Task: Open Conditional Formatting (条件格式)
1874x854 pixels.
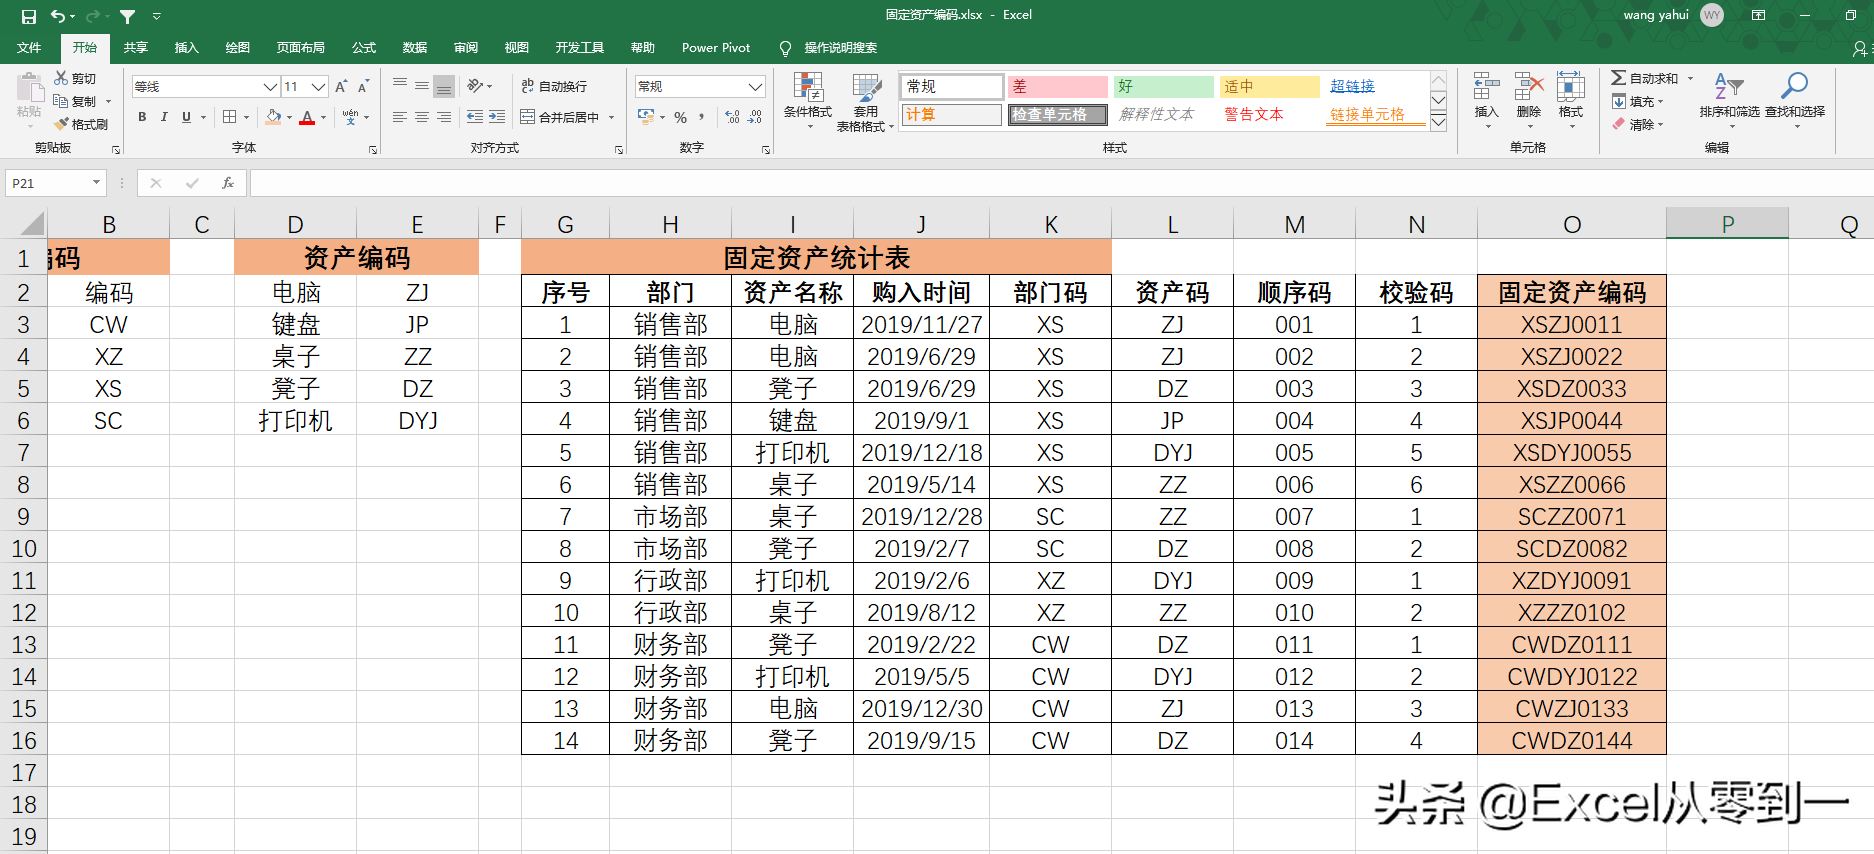Action: 808,101
